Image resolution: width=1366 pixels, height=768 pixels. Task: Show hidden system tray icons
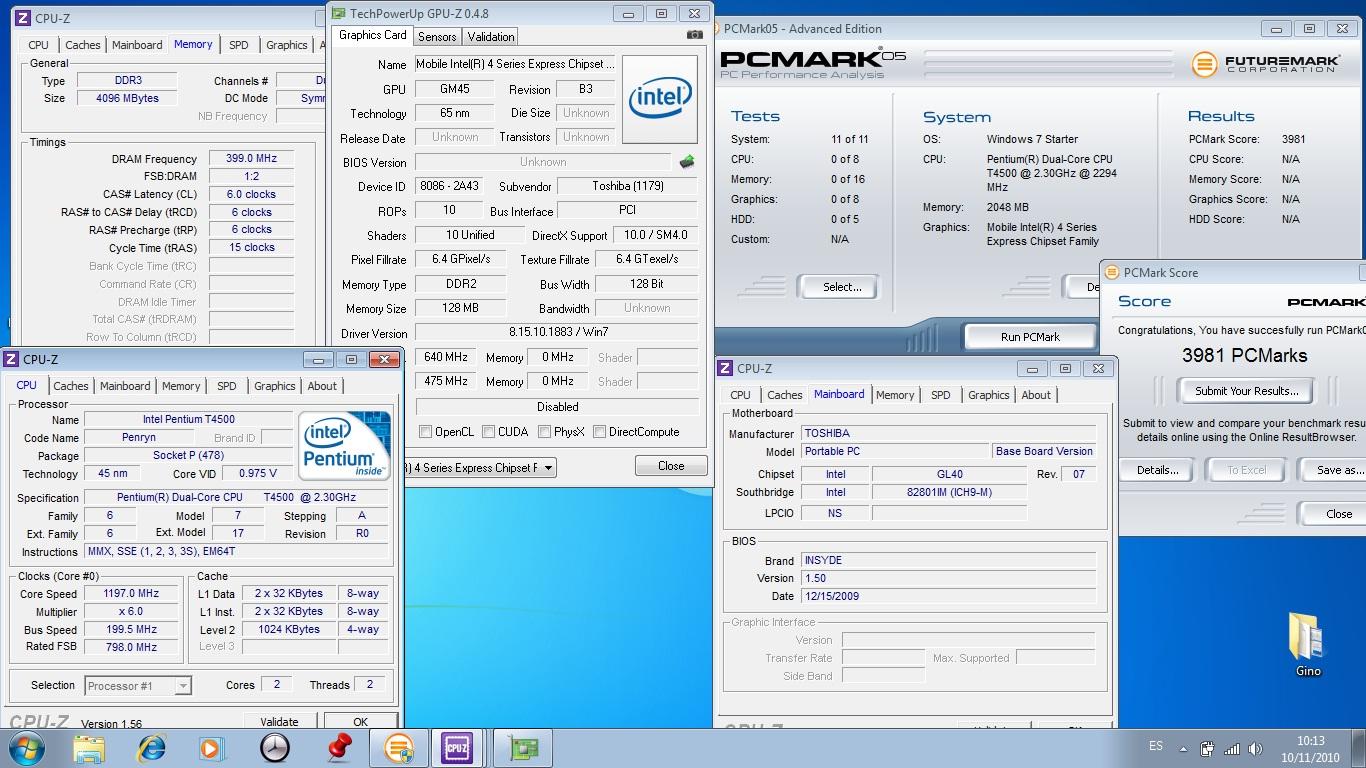(1183, 748)
